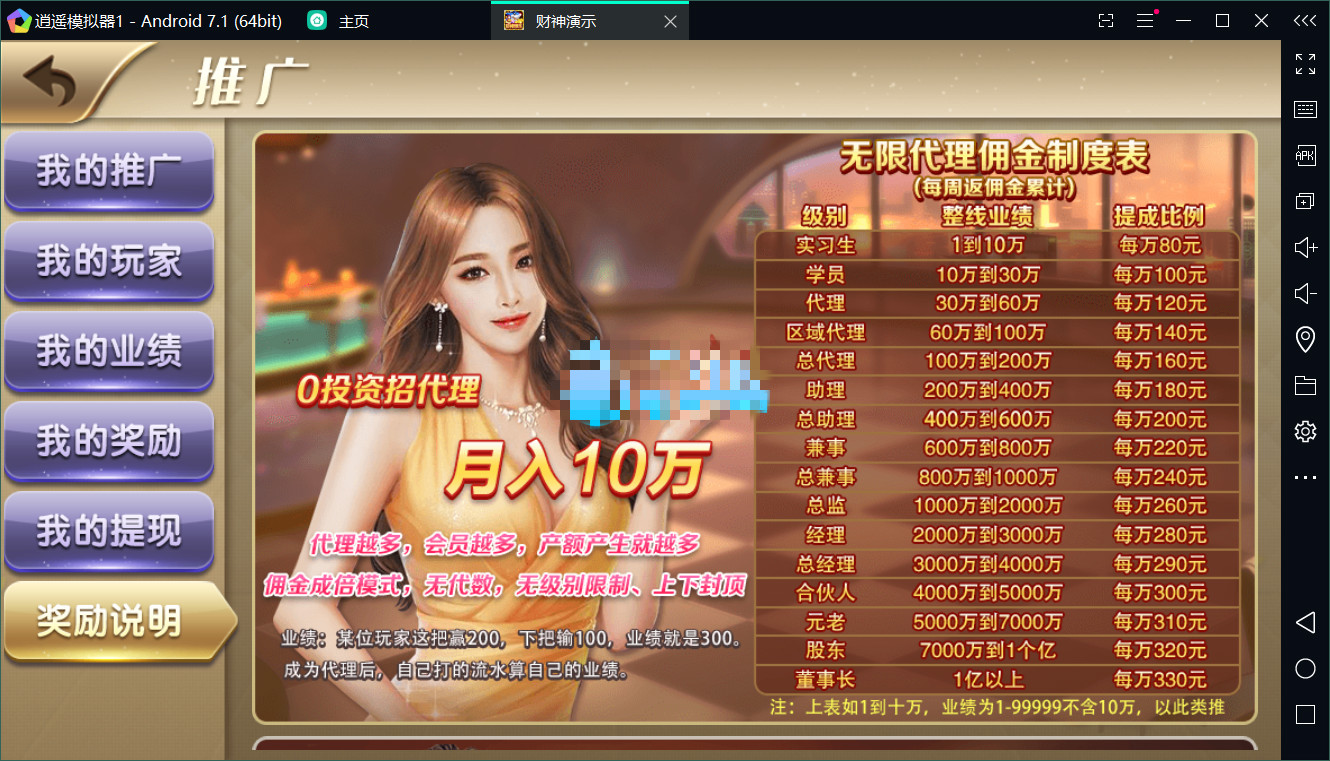Decrease the emulator volume
This screenshot has width=1330, height=761.
[1305, 293]
